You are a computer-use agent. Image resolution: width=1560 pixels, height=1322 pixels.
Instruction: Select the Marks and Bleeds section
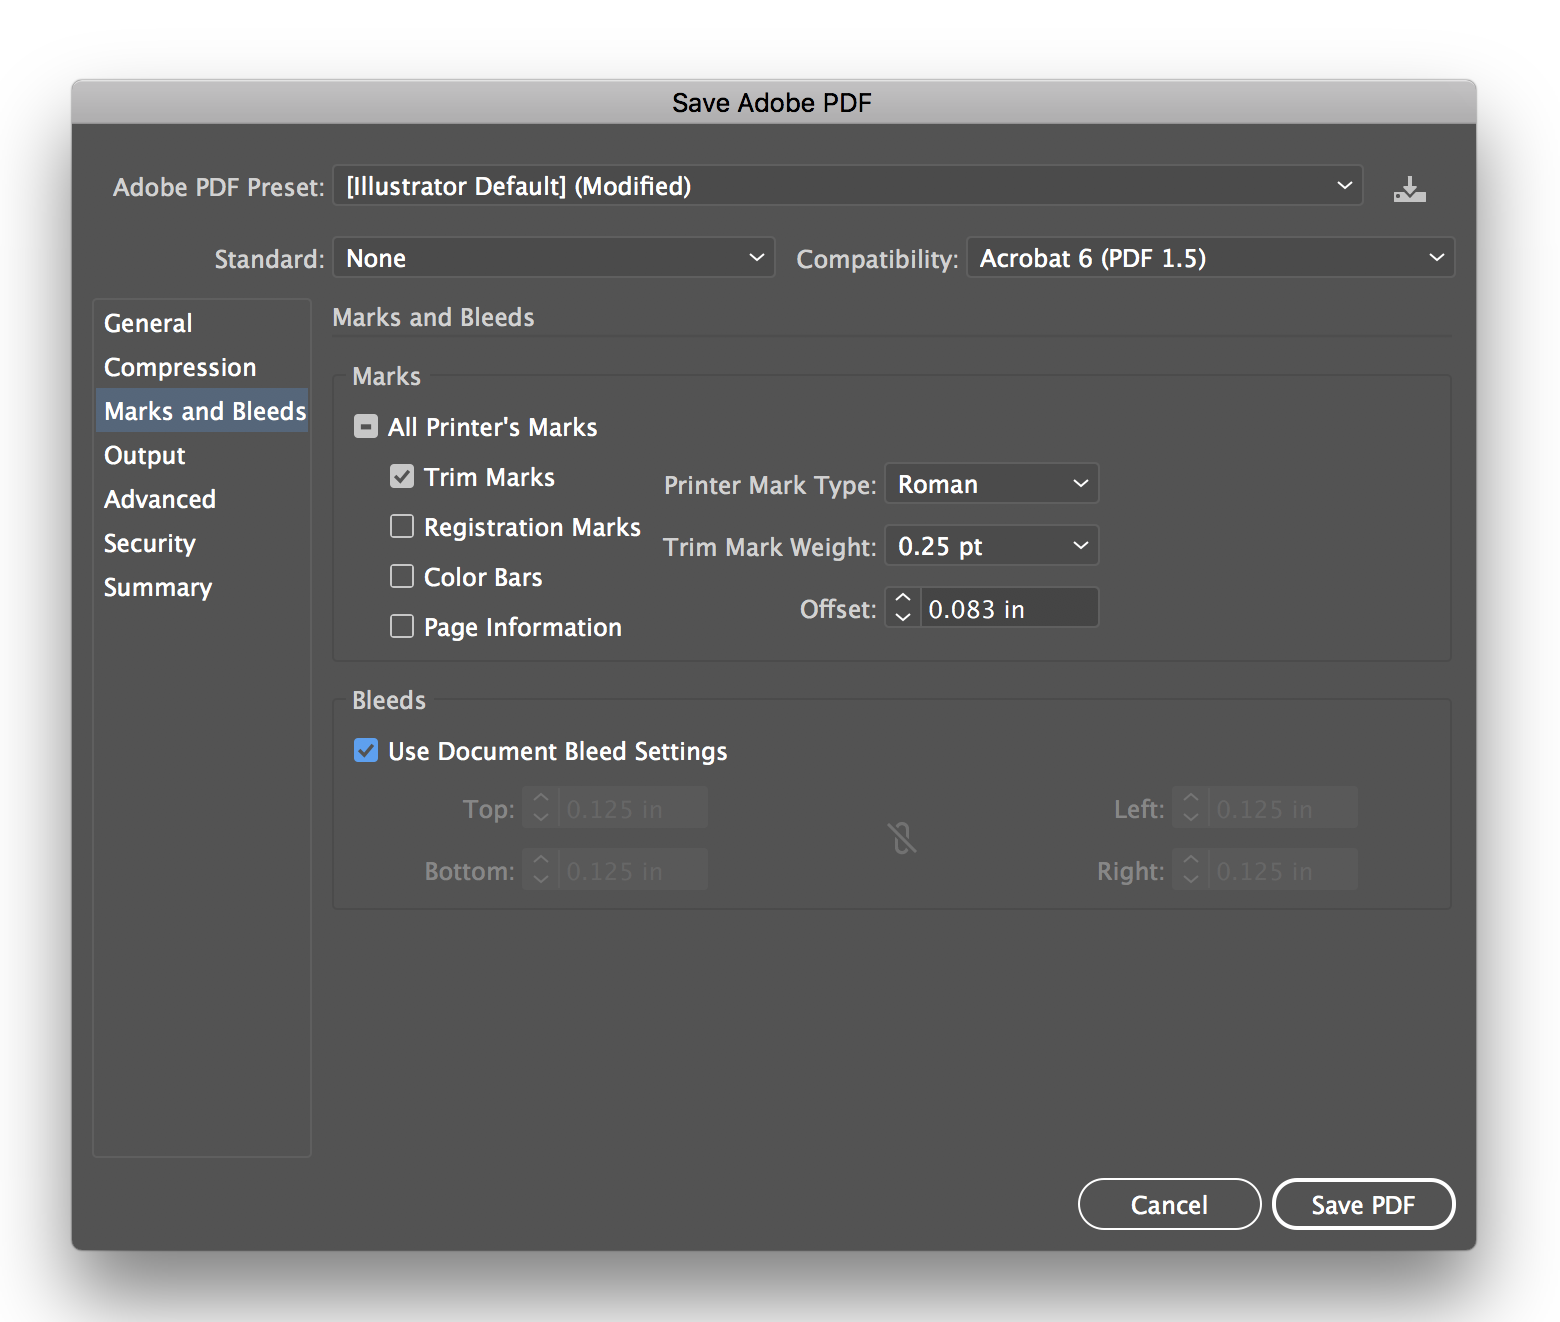[202, 411]
